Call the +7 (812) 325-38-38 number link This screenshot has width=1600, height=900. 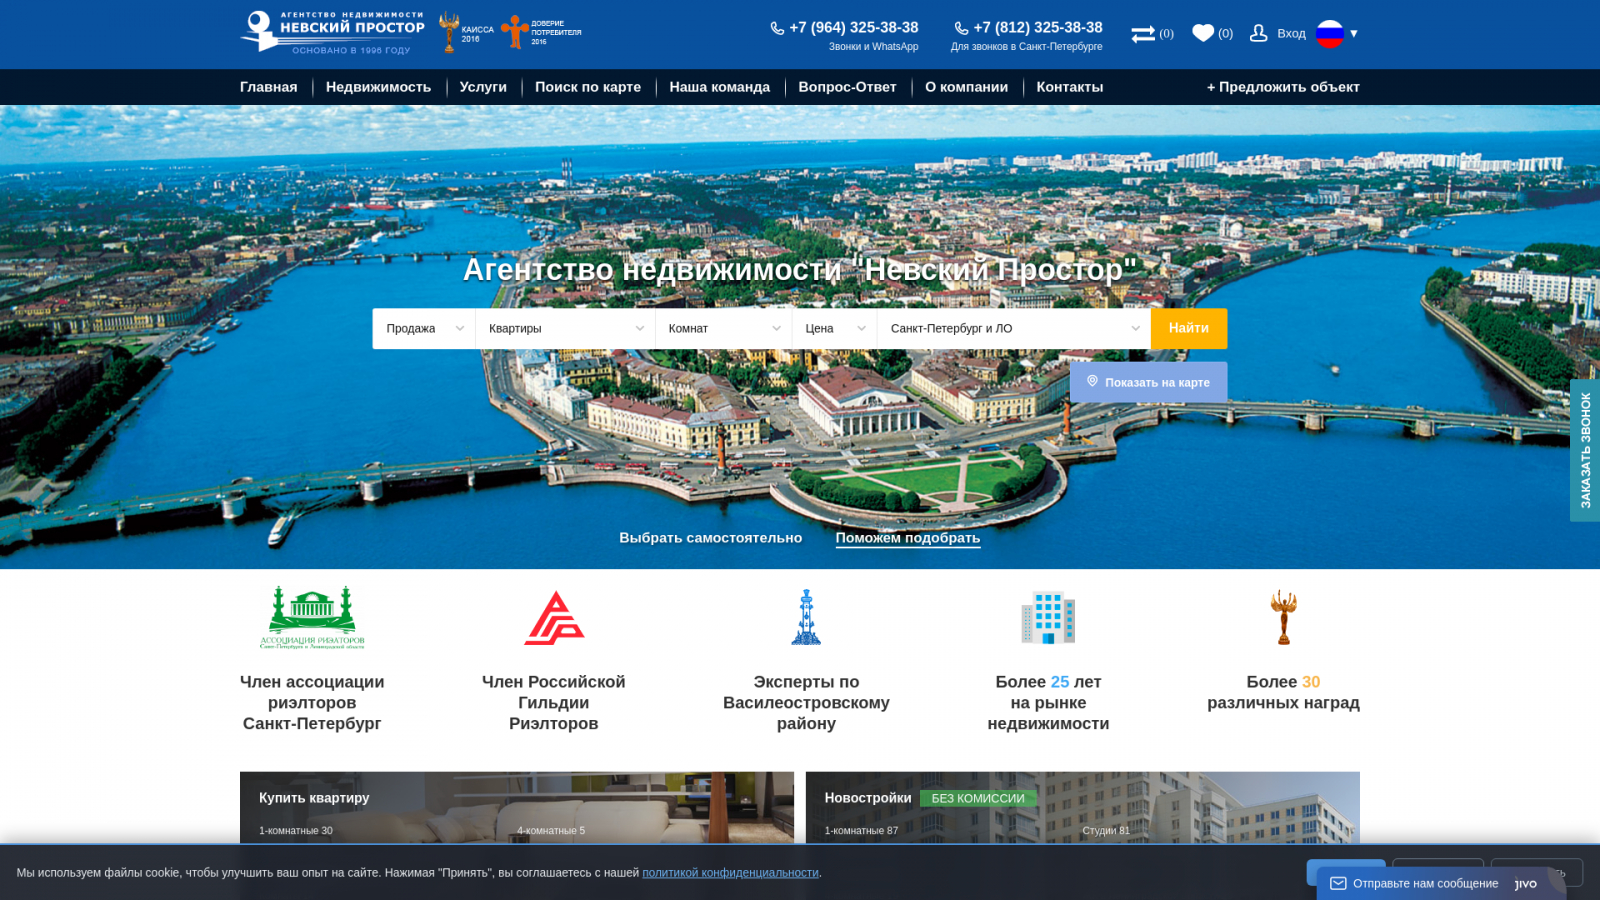click(x=1038, y=28)
